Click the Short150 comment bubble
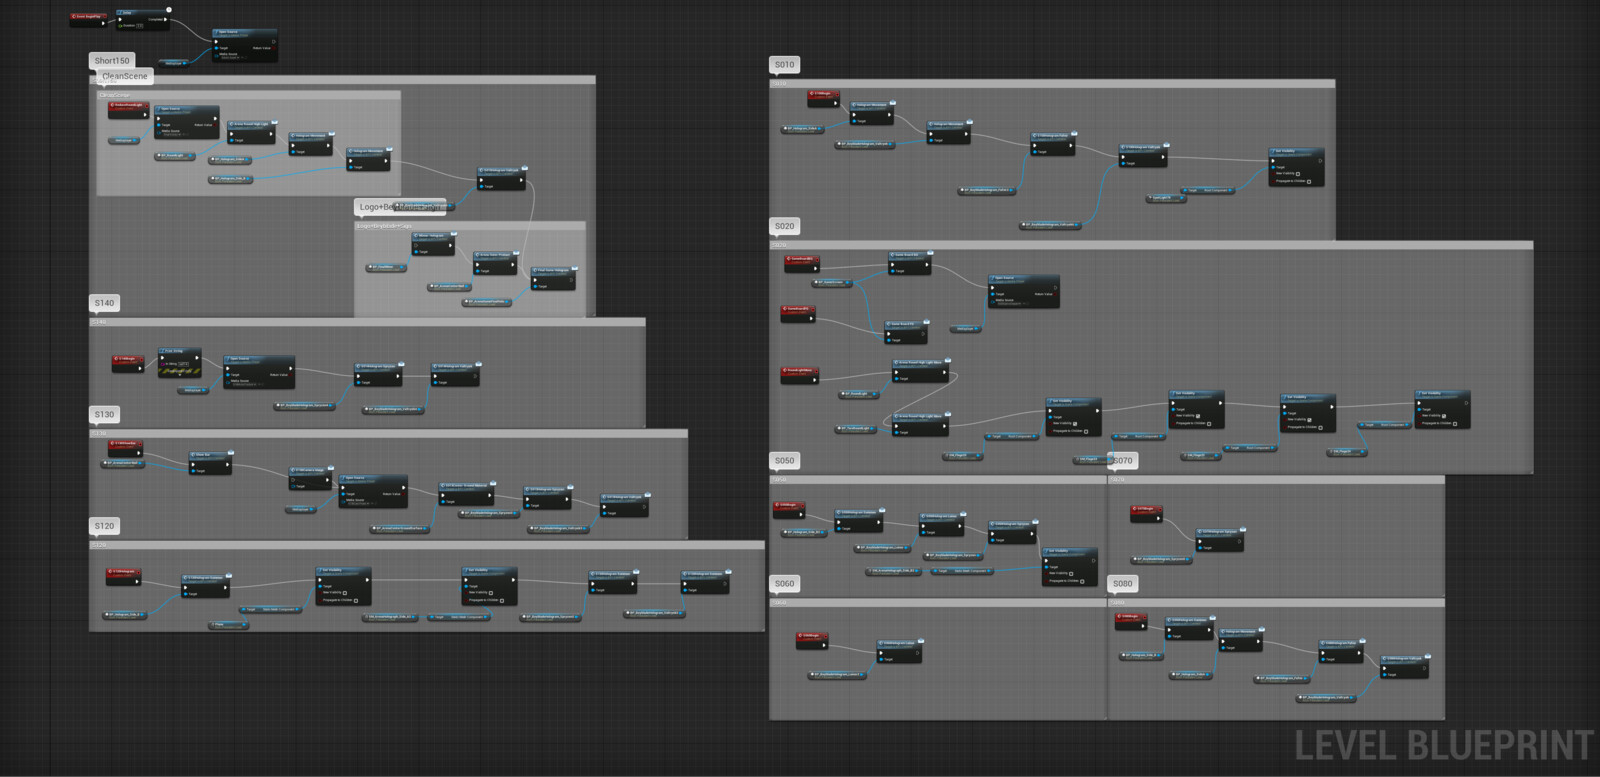The height and width of the screenshot is (777, 1600). (112, 61)
